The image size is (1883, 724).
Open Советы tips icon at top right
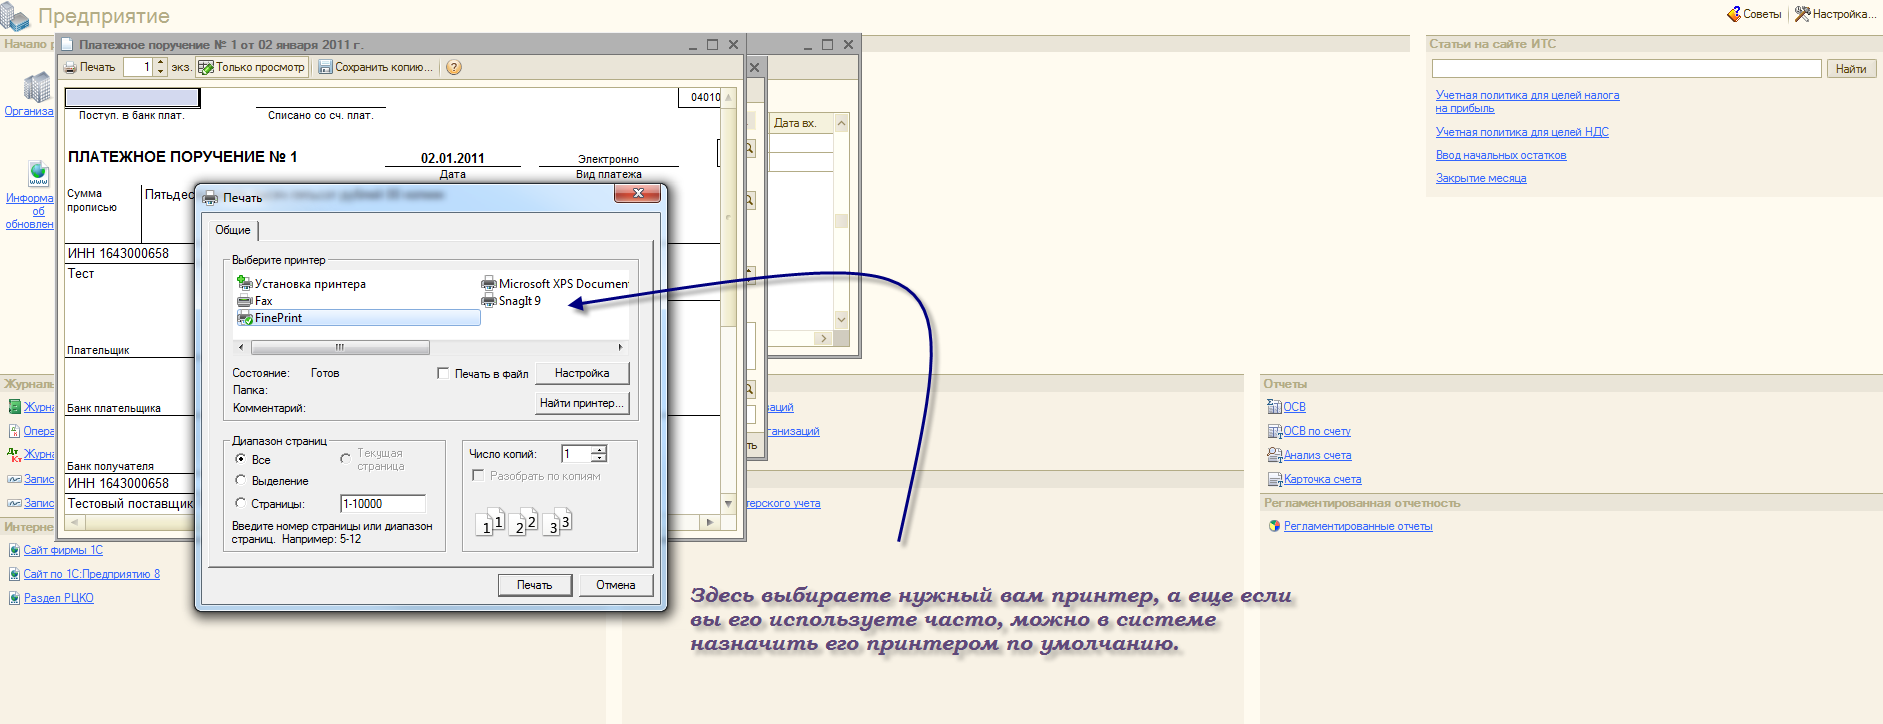pos(1734,14)
